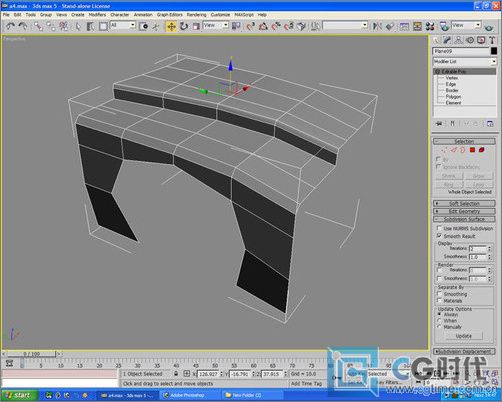Expand the Edit Geometry rollout
The image size is (502, 402).
click(x=464, y=211)
